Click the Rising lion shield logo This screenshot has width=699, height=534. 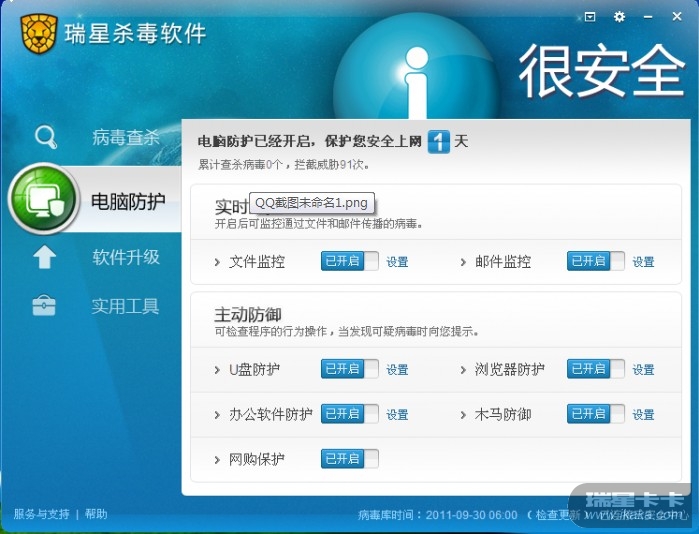39,33
